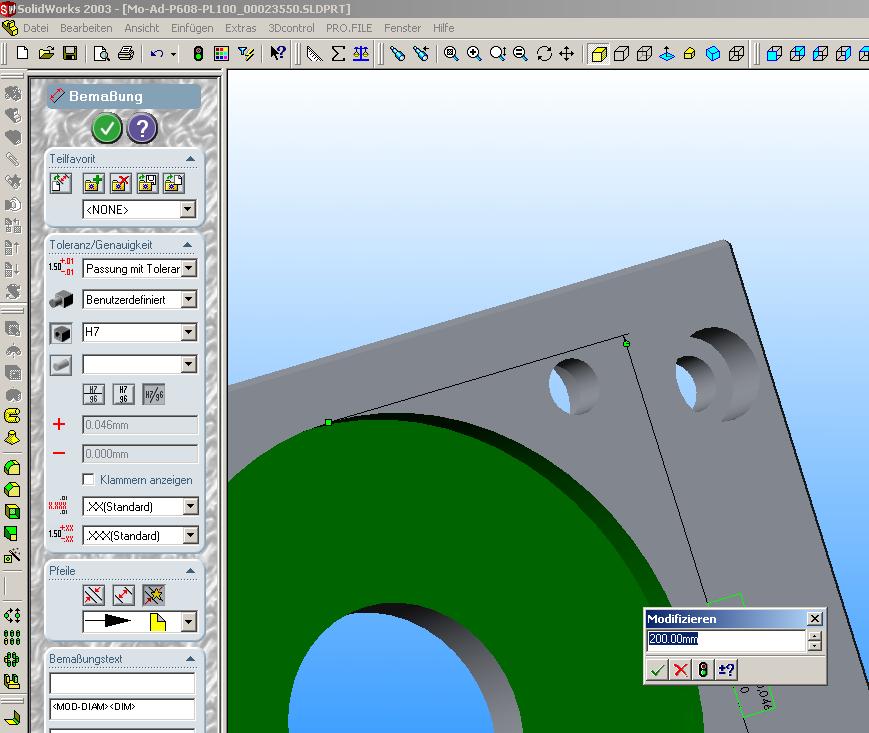The width and height of the screenshot is (869, 733).
Task: Add favorite icon with green plus
Action: click(94, 183)
